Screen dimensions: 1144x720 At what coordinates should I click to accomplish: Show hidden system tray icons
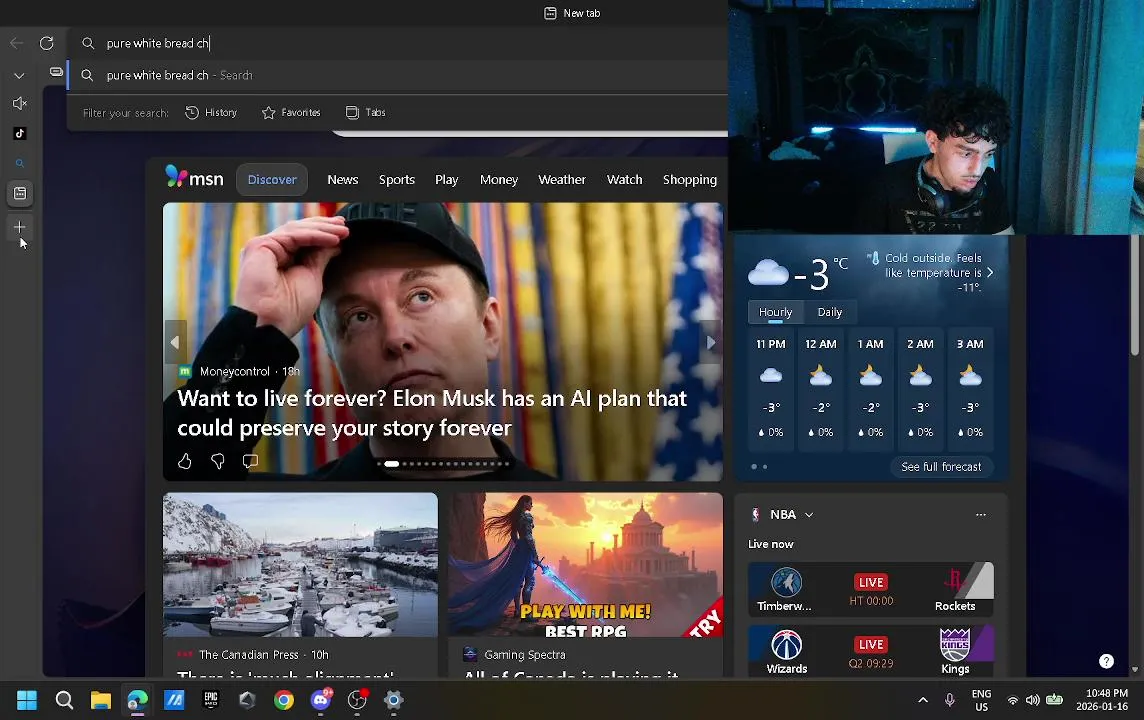[923, 700]
